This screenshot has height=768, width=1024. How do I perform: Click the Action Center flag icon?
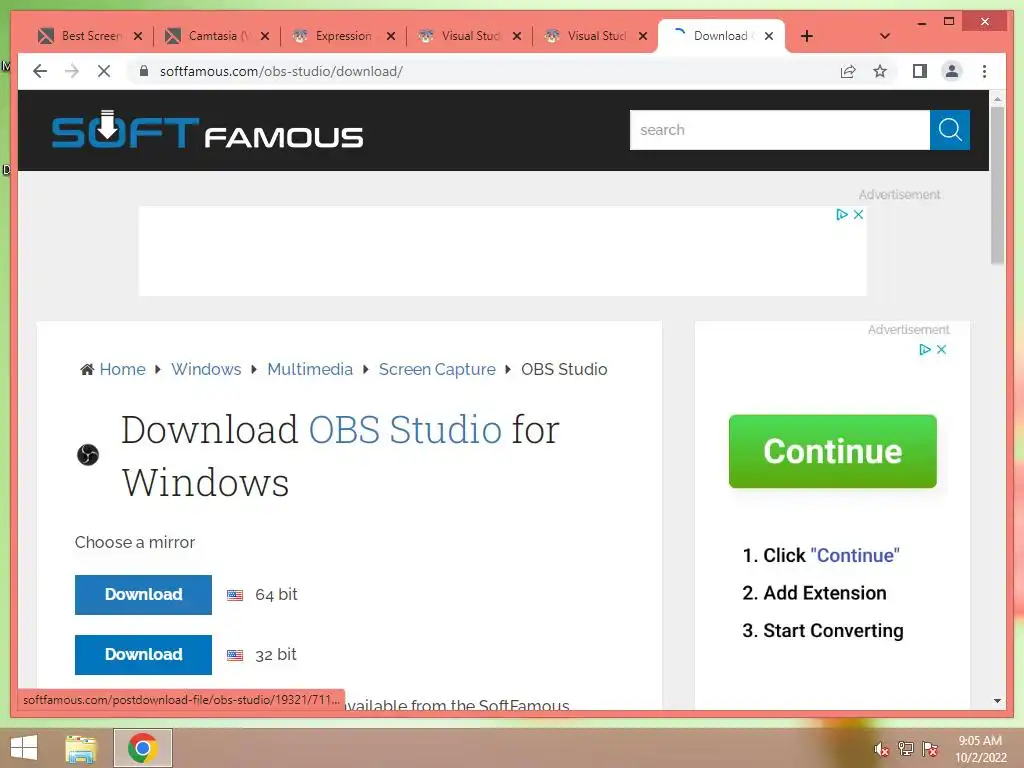[930, 749]
